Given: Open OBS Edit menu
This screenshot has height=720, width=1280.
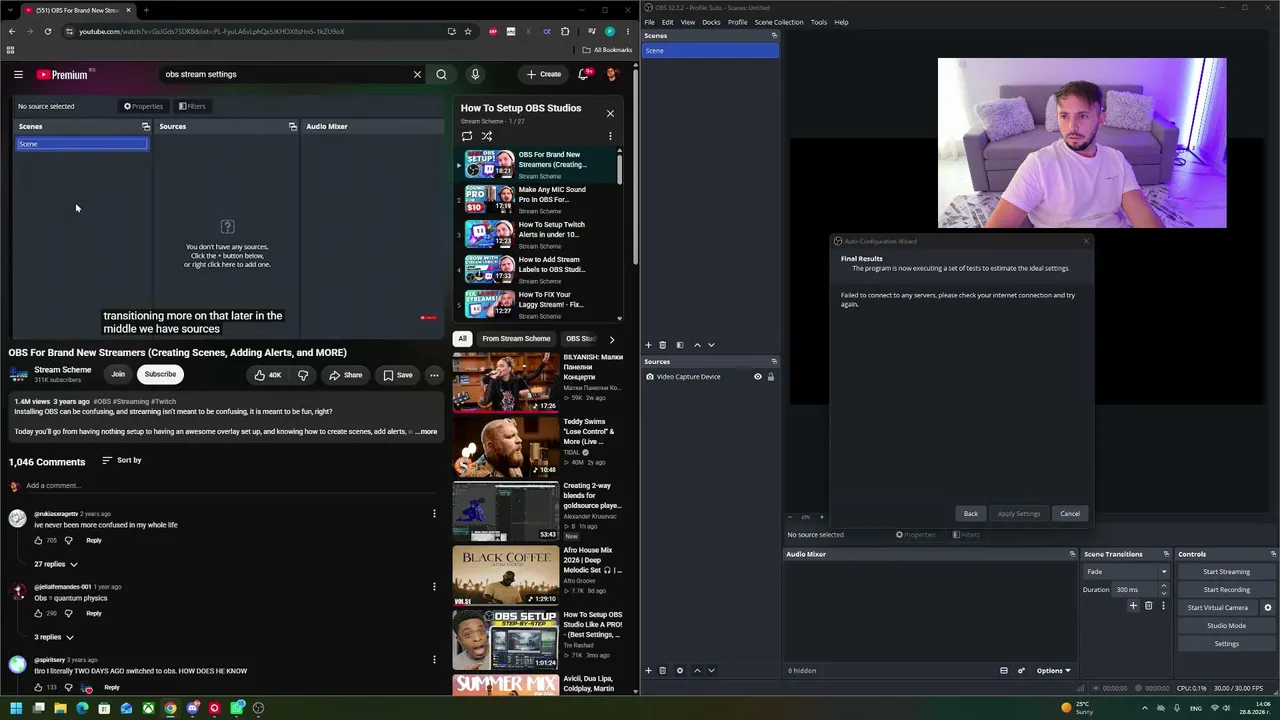Looking at the screenshot, I should (x=667, y=22).
